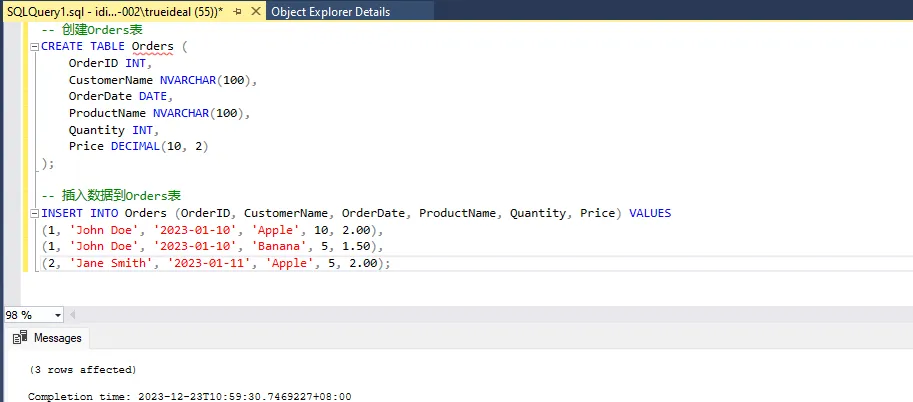Click the '(3 rows affected)' message

(82, 370)
